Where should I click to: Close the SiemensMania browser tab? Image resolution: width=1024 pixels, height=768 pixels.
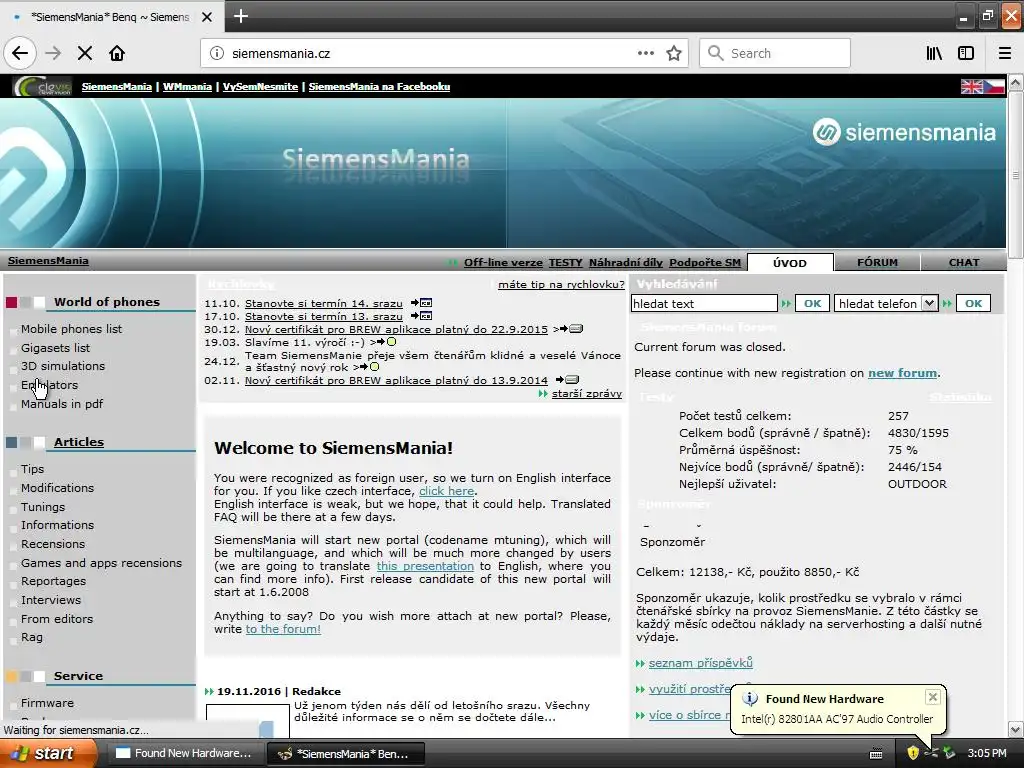point(207,17)
